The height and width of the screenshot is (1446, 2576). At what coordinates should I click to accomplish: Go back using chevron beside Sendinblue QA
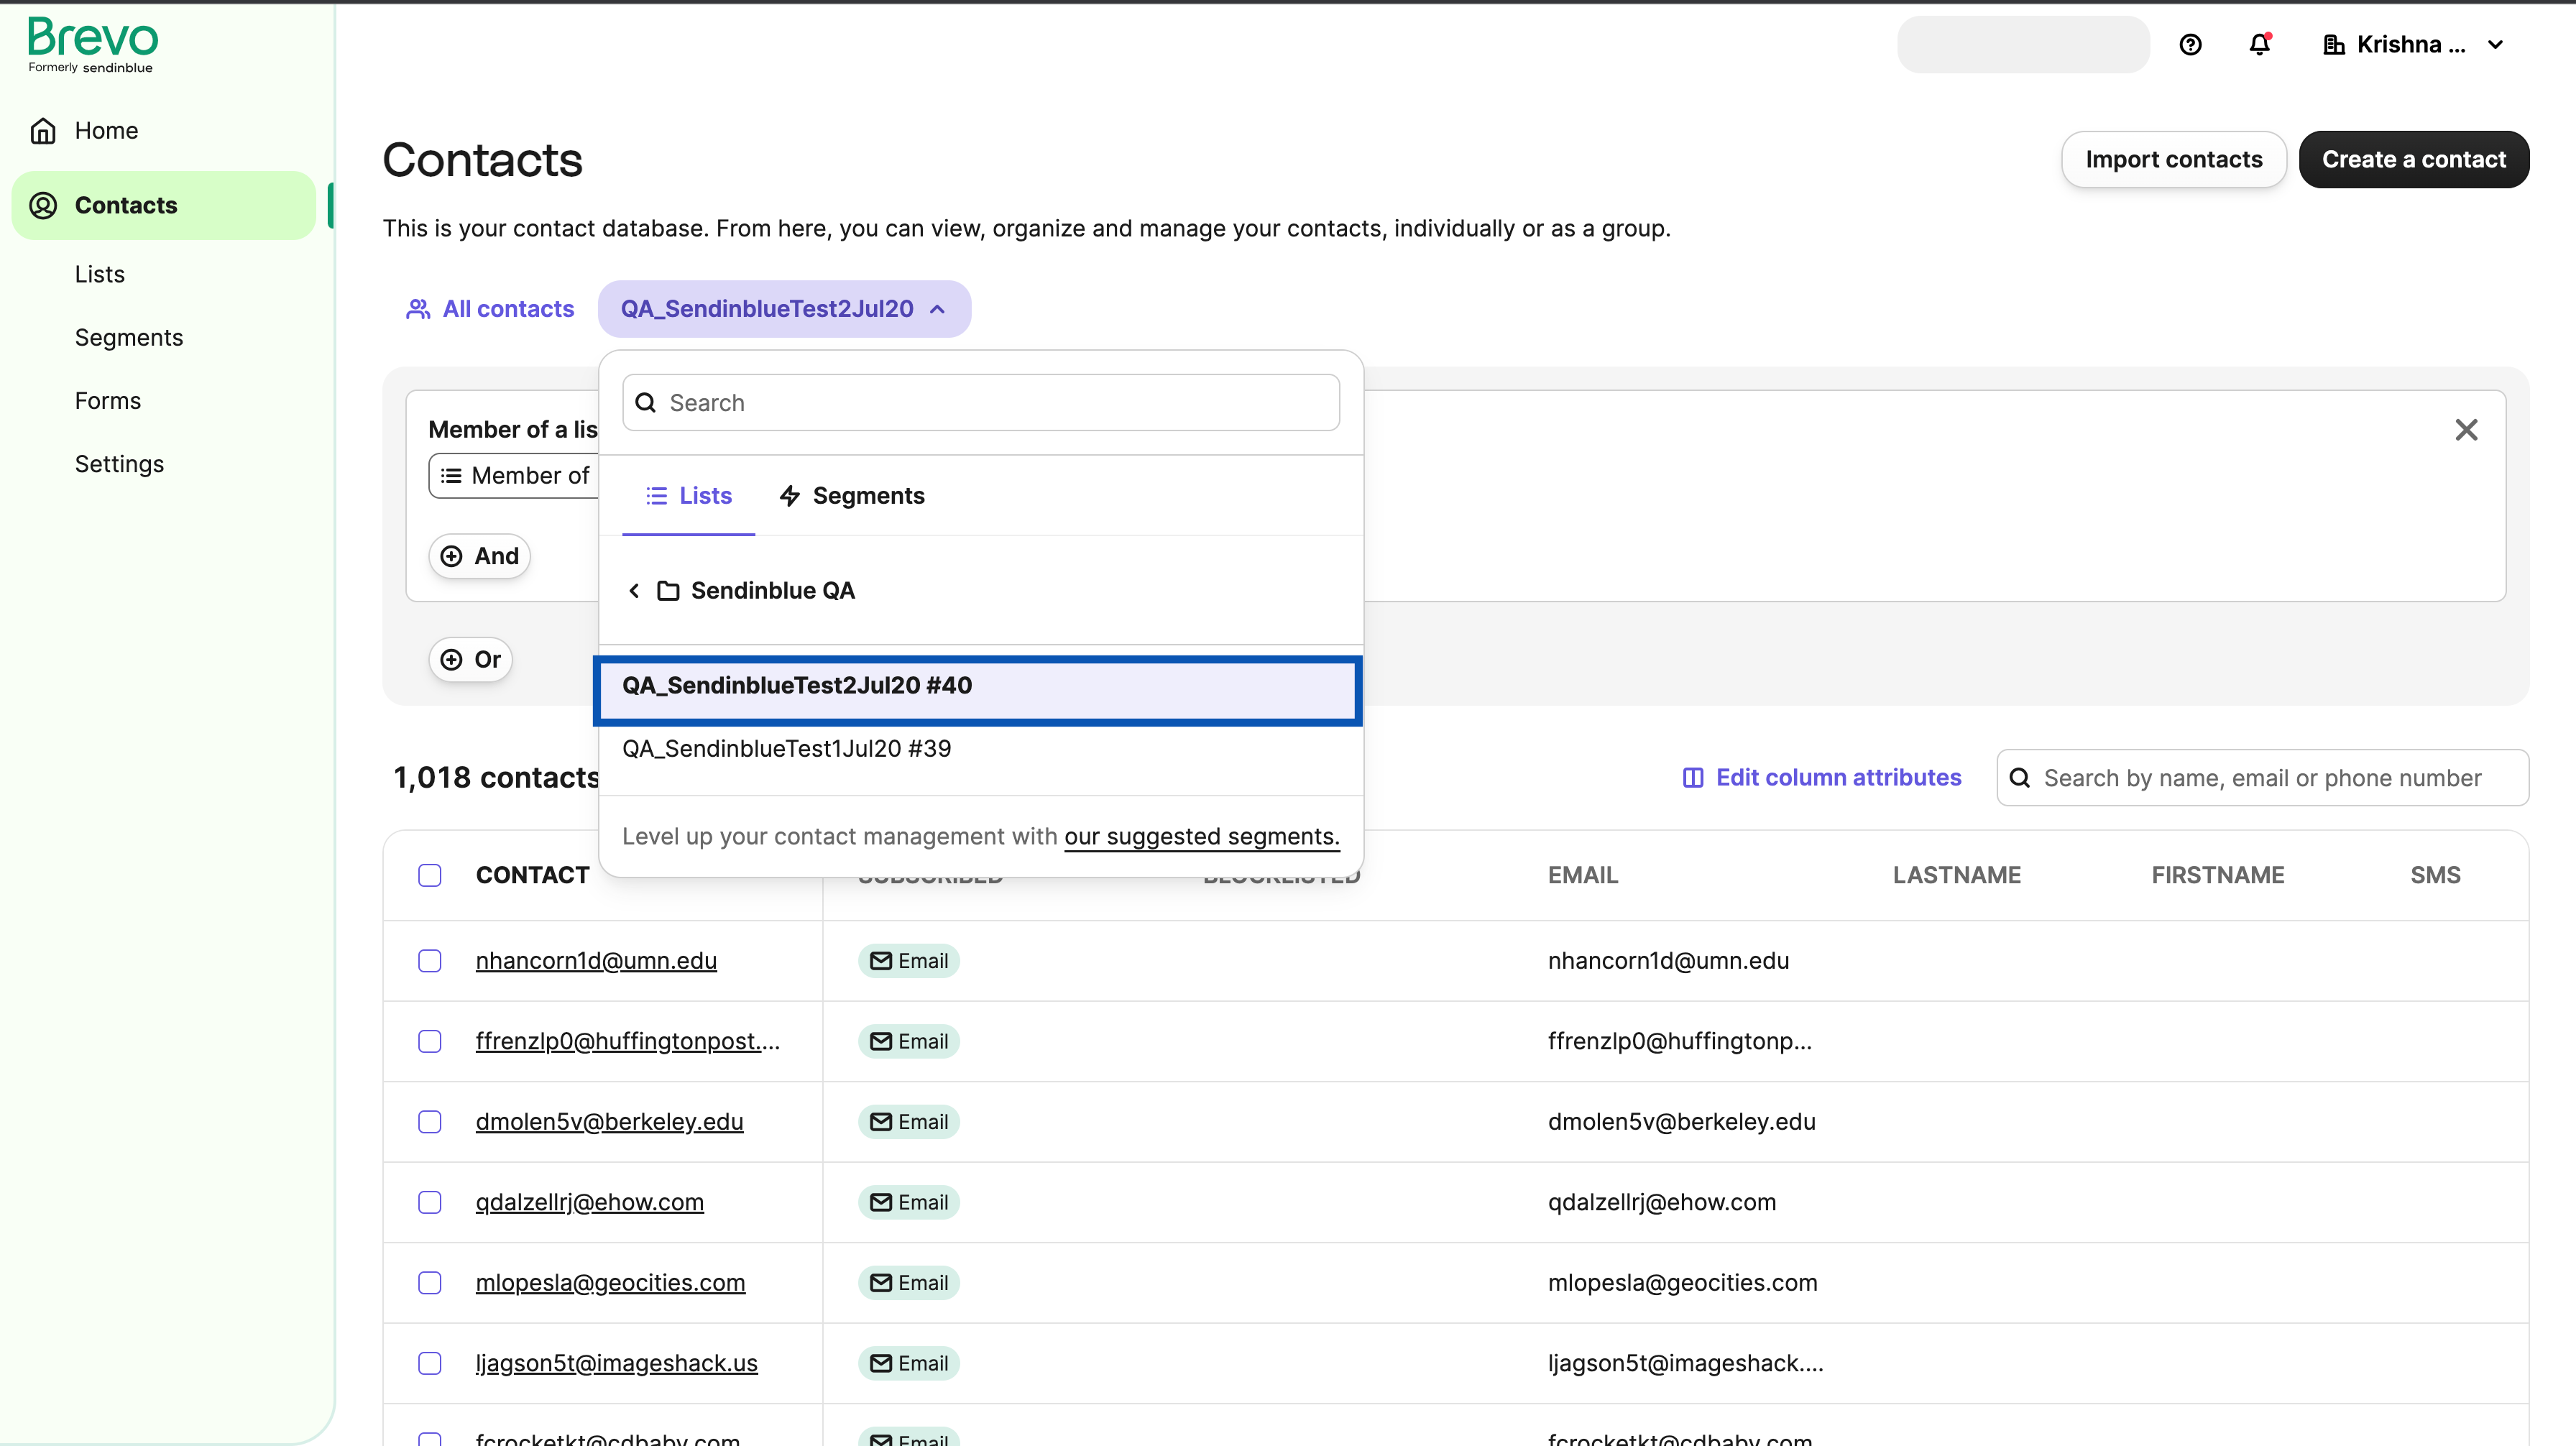point(634,591)
